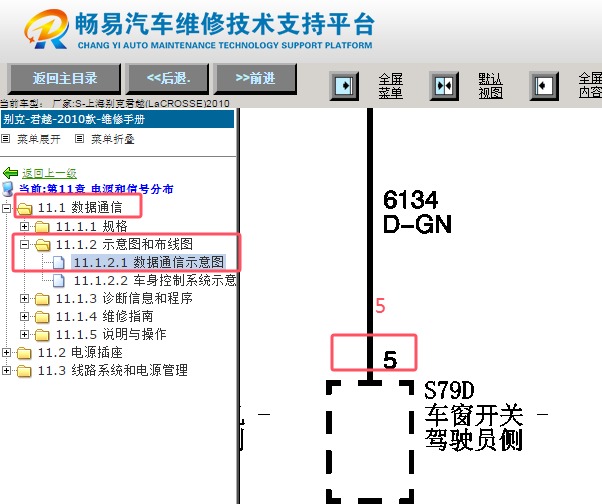
Task: Select the 11.1.4 维修指南 tree item
Action: (x=104, y=316)
